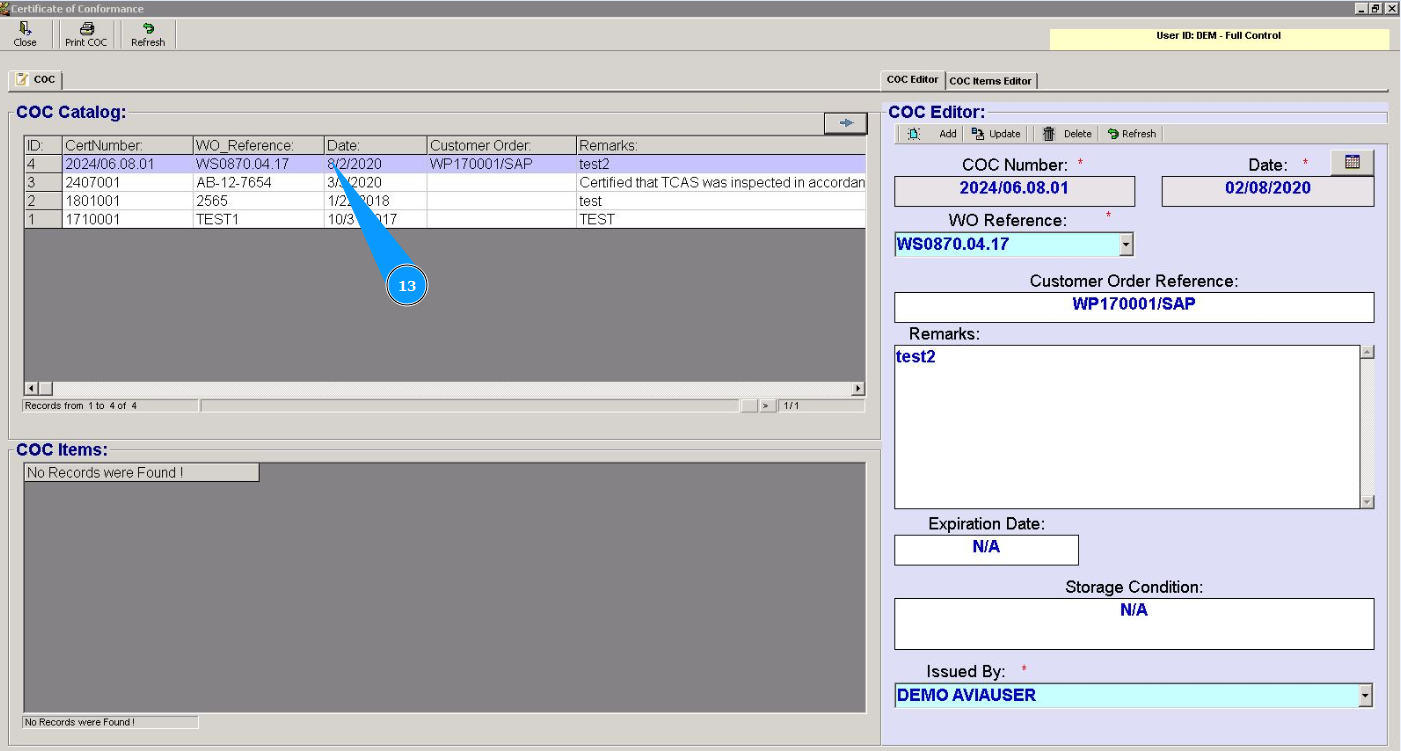1401x751 pixels.
Task: Open the COC Items Editor tab
Action: click(991, 81)
